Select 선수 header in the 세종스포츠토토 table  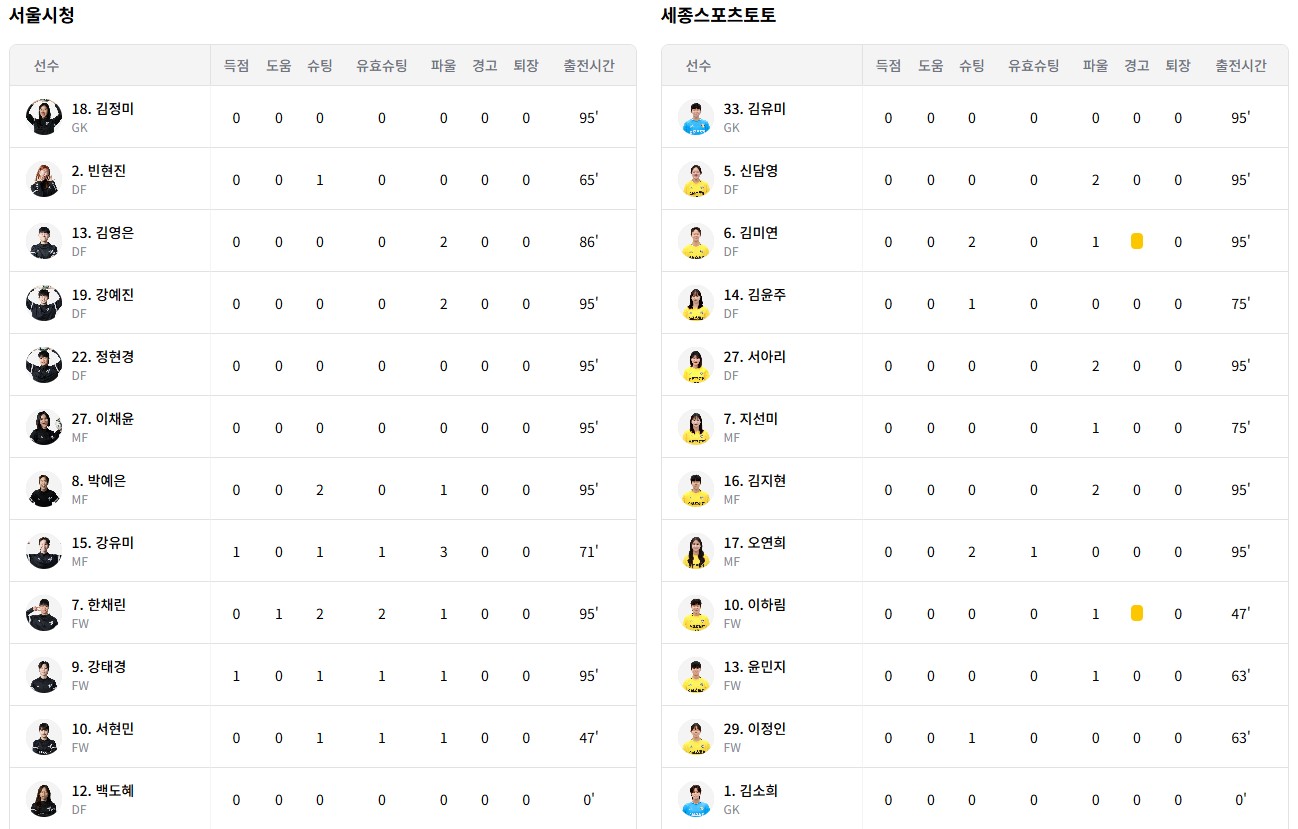point(699,66)
